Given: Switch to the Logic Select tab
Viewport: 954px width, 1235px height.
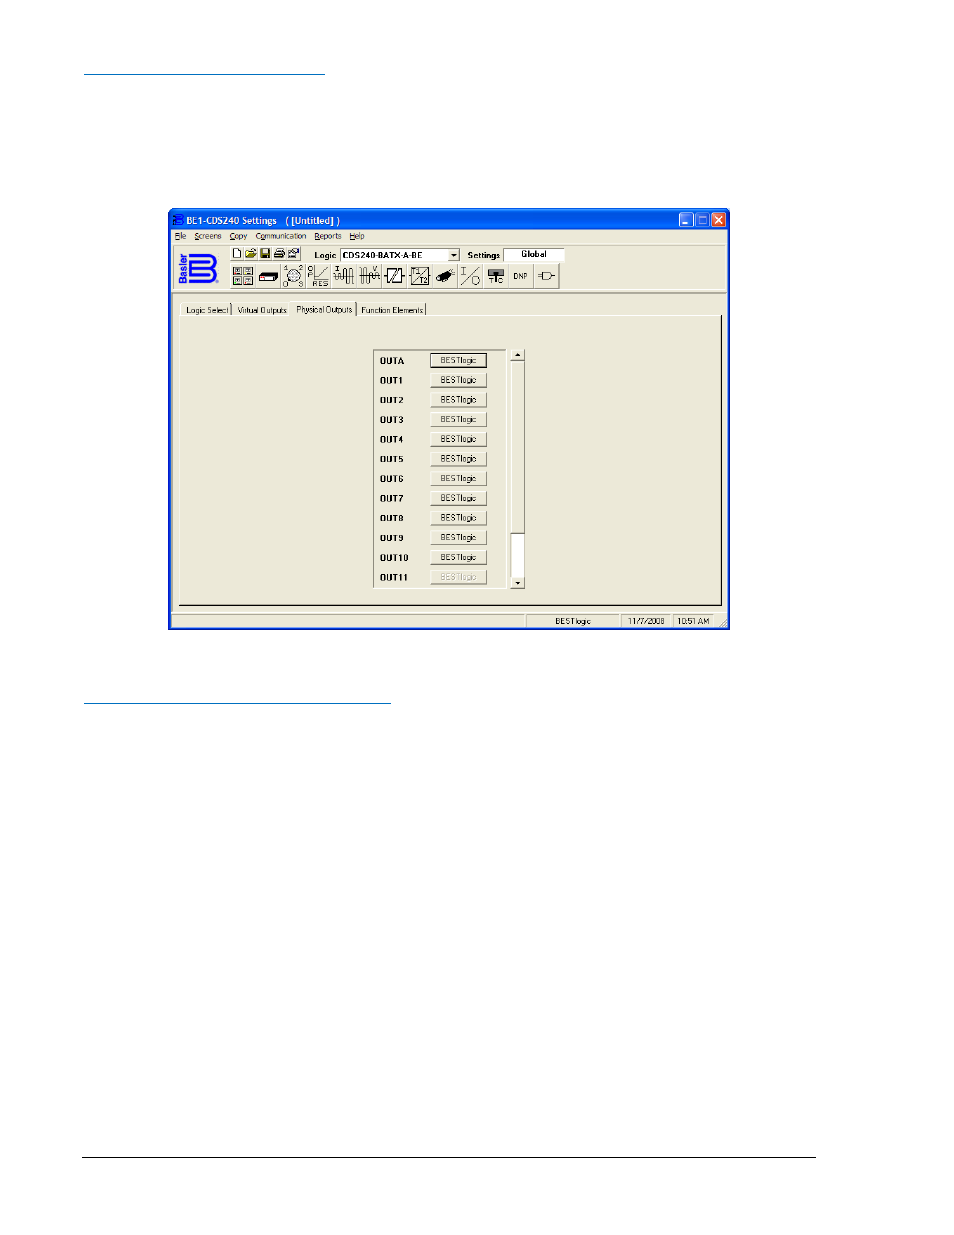Looking at the screenshot, I should point(207,310).
